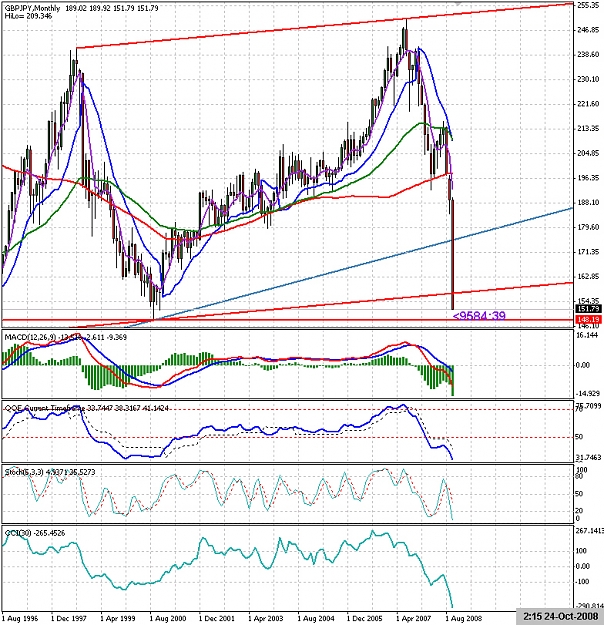Select the 0.00 value on CCI scale
The width and height of the screenshot is (604, 625).
point(583,566)
